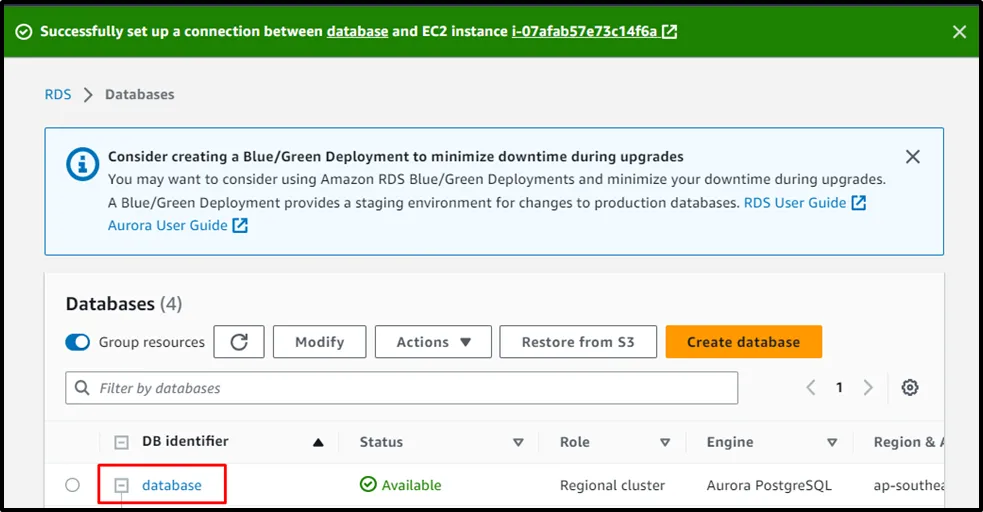Open the Status column sort filter
This screenshot has height=512, width=983.
518,442
